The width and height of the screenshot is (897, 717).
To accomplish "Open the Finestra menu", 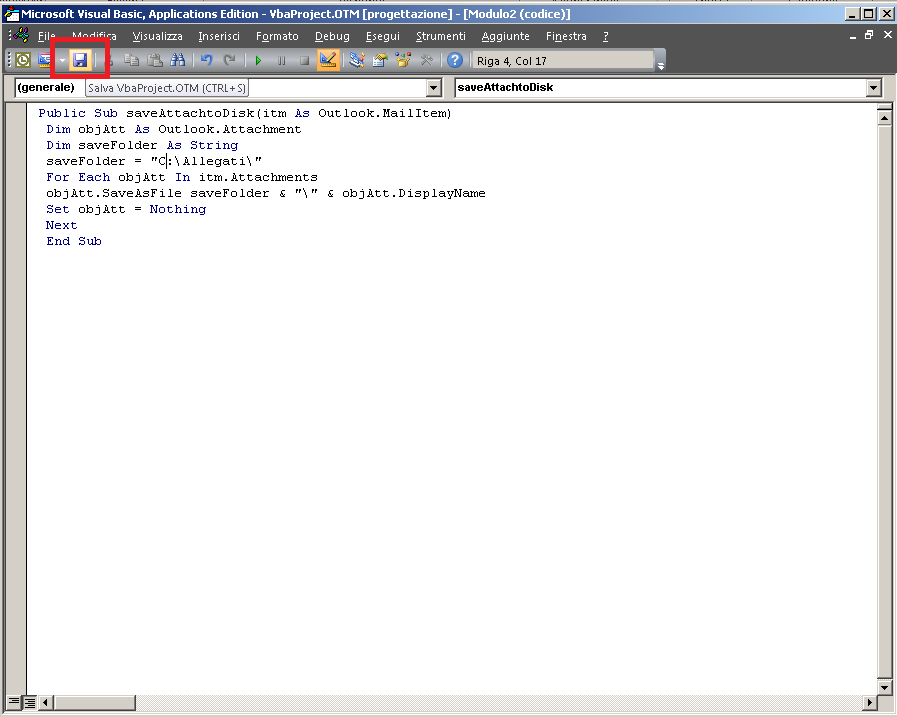I will point(566,37).
